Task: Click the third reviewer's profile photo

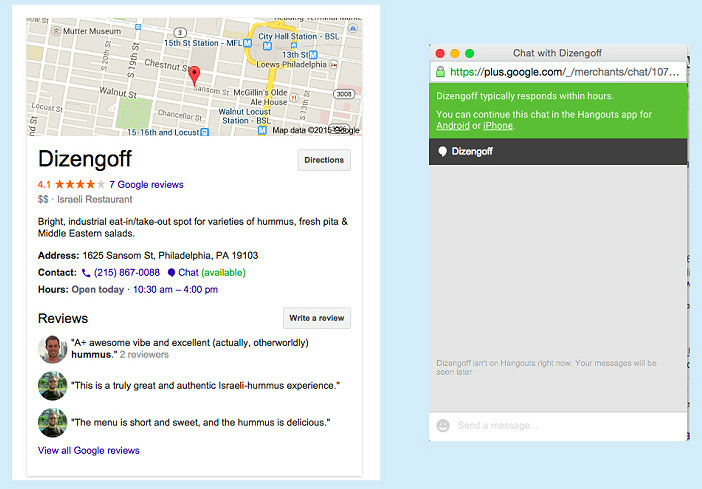Action: pyautogui.click(x=52, y=422)
